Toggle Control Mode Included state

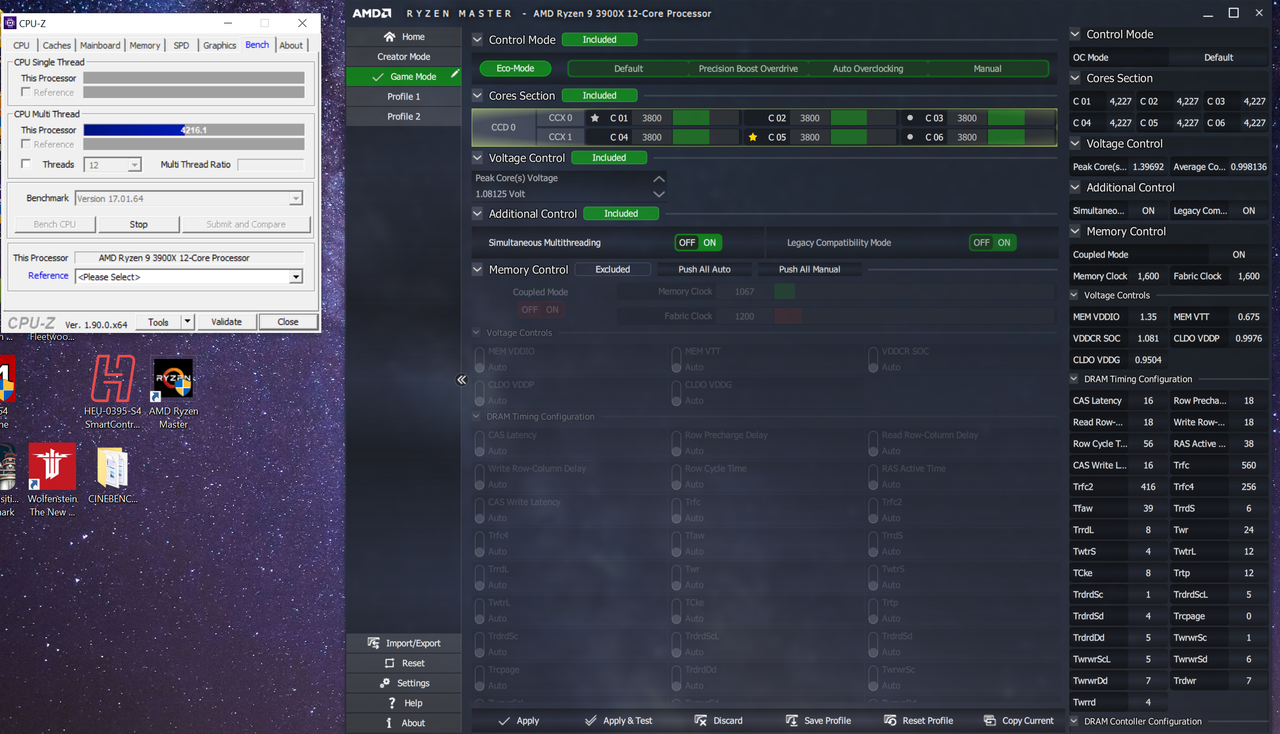(x=599, y=39)
